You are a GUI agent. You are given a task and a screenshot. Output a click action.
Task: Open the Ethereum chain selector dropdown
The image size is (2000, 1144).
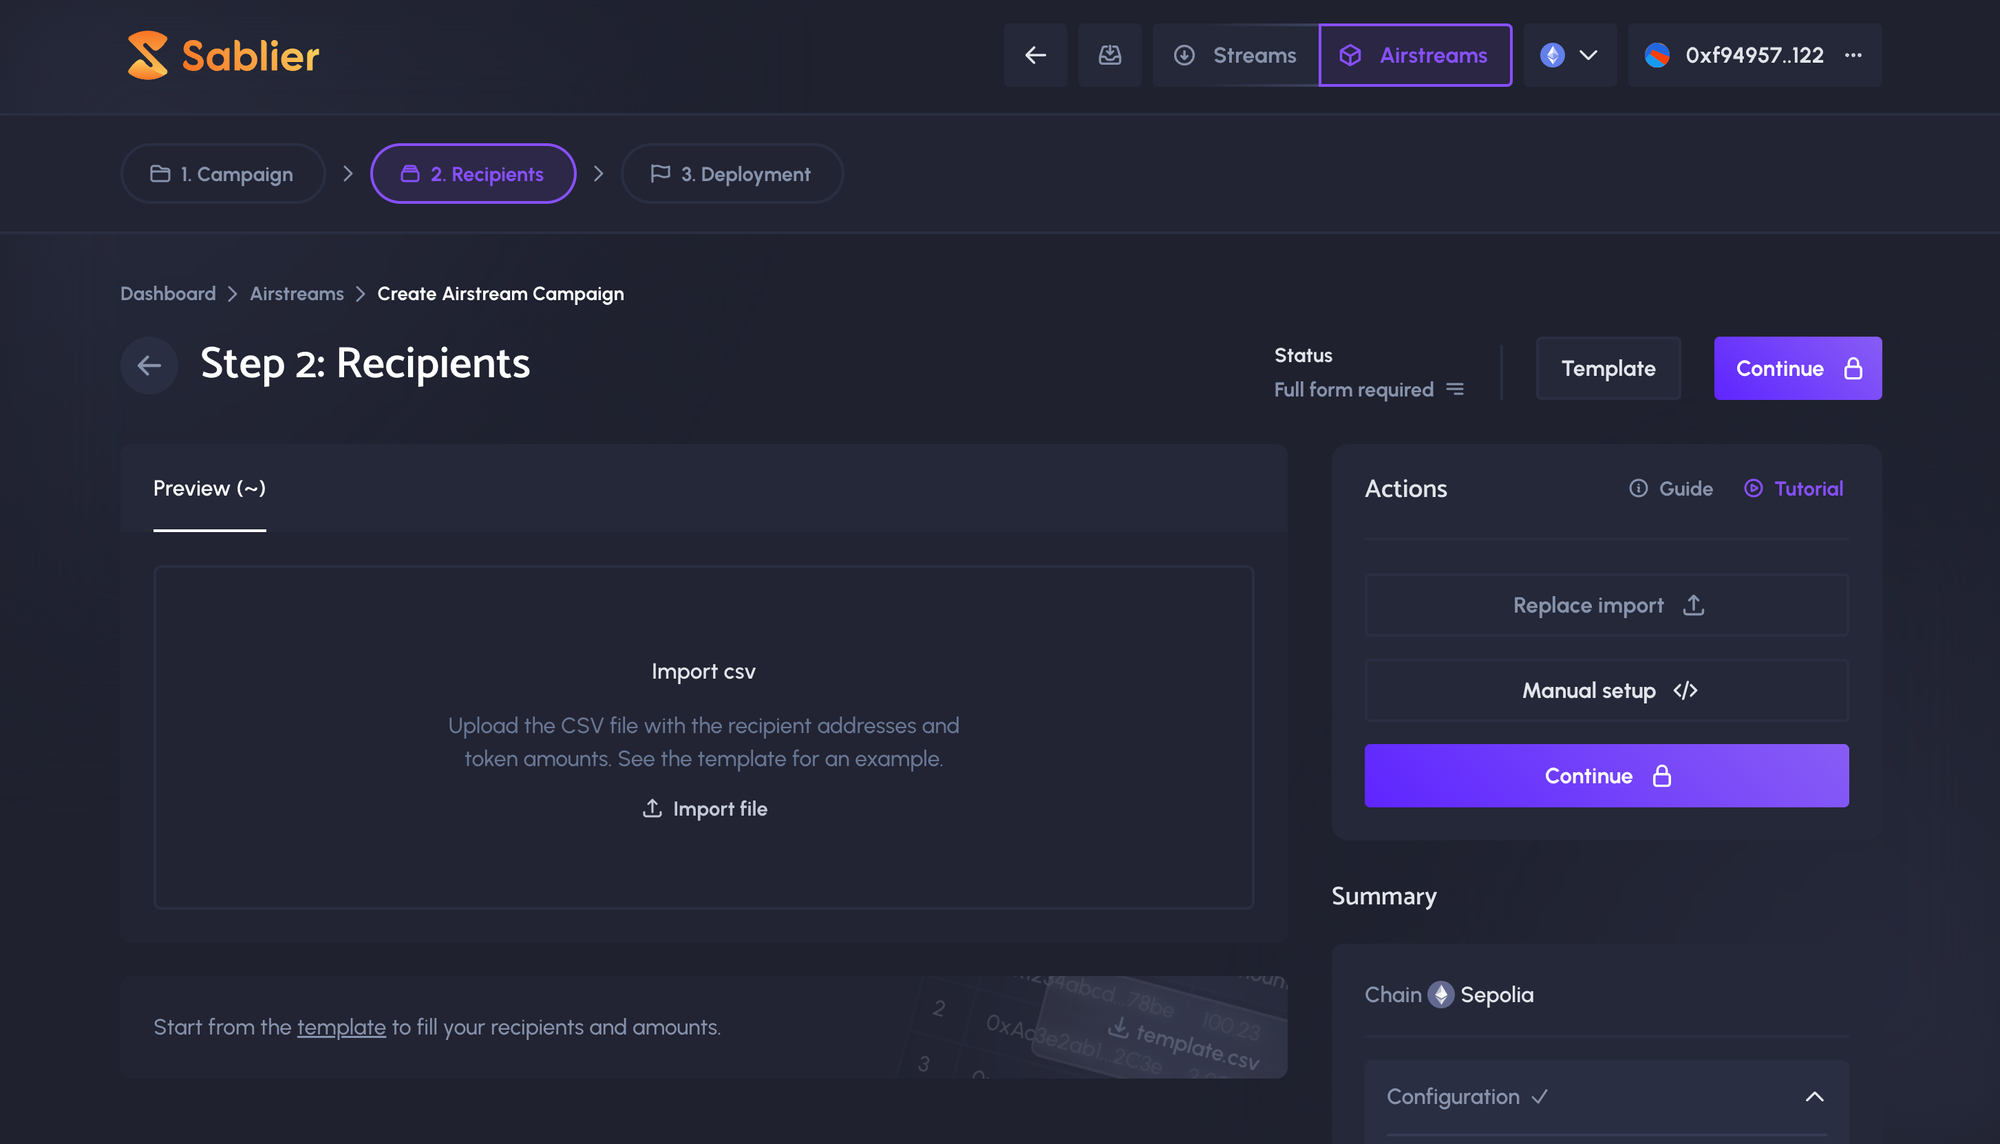(1569, 55)
